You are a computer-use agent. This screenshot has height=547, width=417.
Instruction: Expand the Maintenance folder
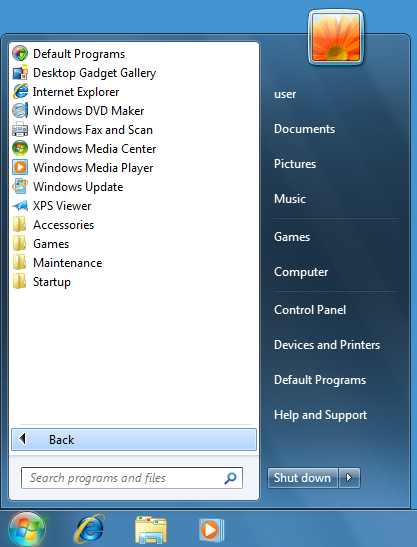(67, 263)
